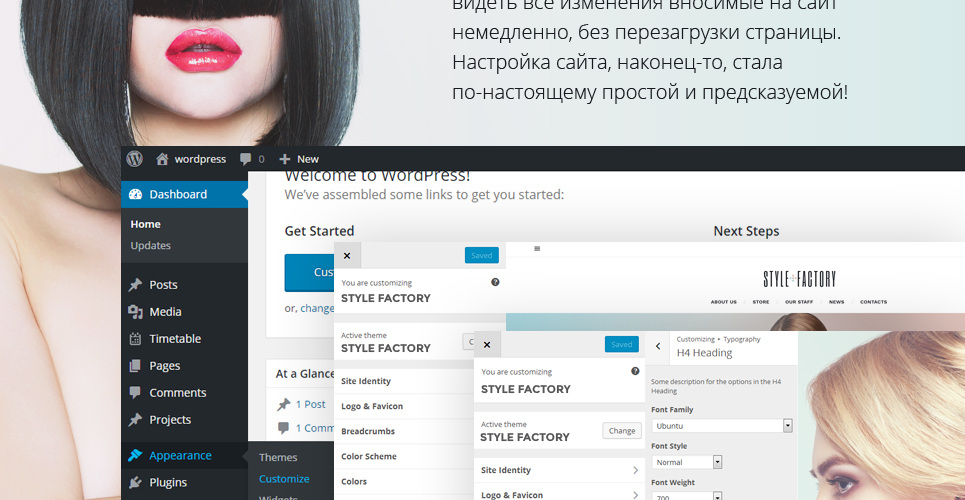
Task: Click the Comments icon in the sidebar menu
Action: (x=135, y=392)
